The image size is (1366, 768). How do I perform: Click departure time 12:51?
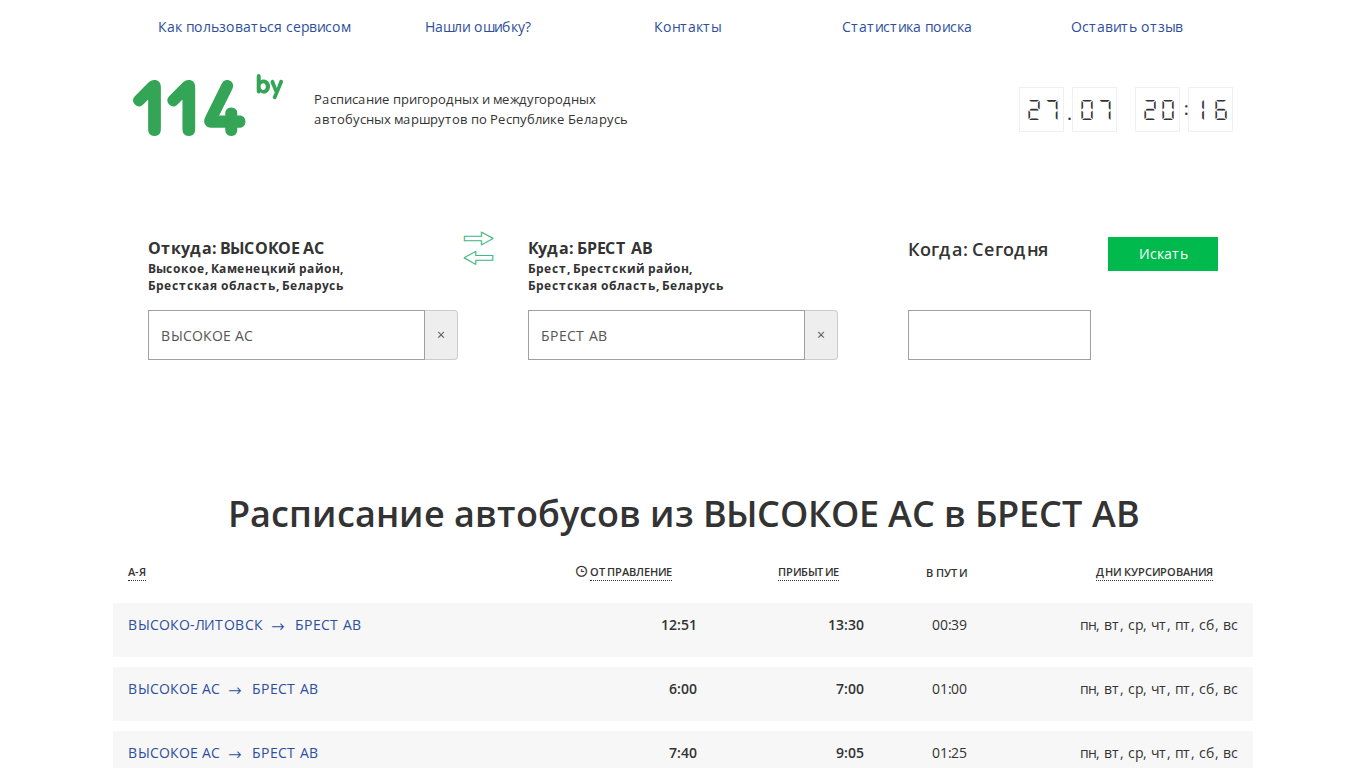tap(679, 625)
